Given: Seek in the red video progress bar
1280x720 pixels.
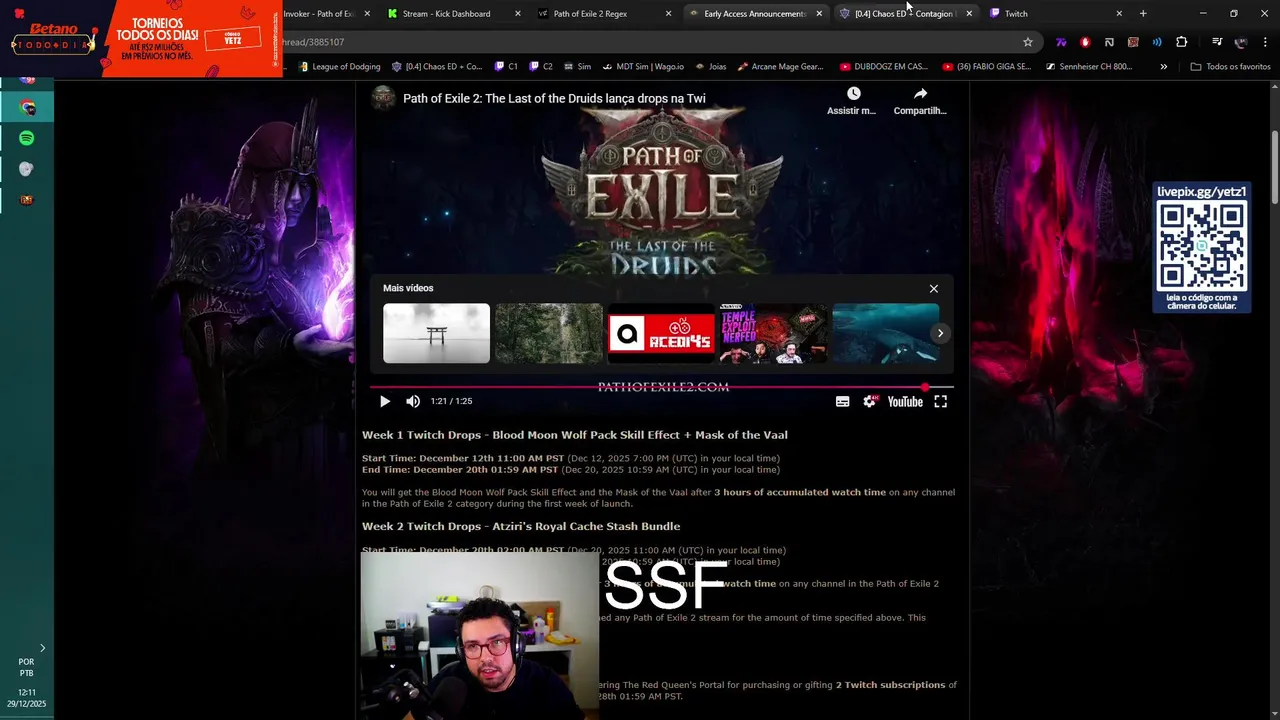Looking at the screenshot, I should (661, 387).
